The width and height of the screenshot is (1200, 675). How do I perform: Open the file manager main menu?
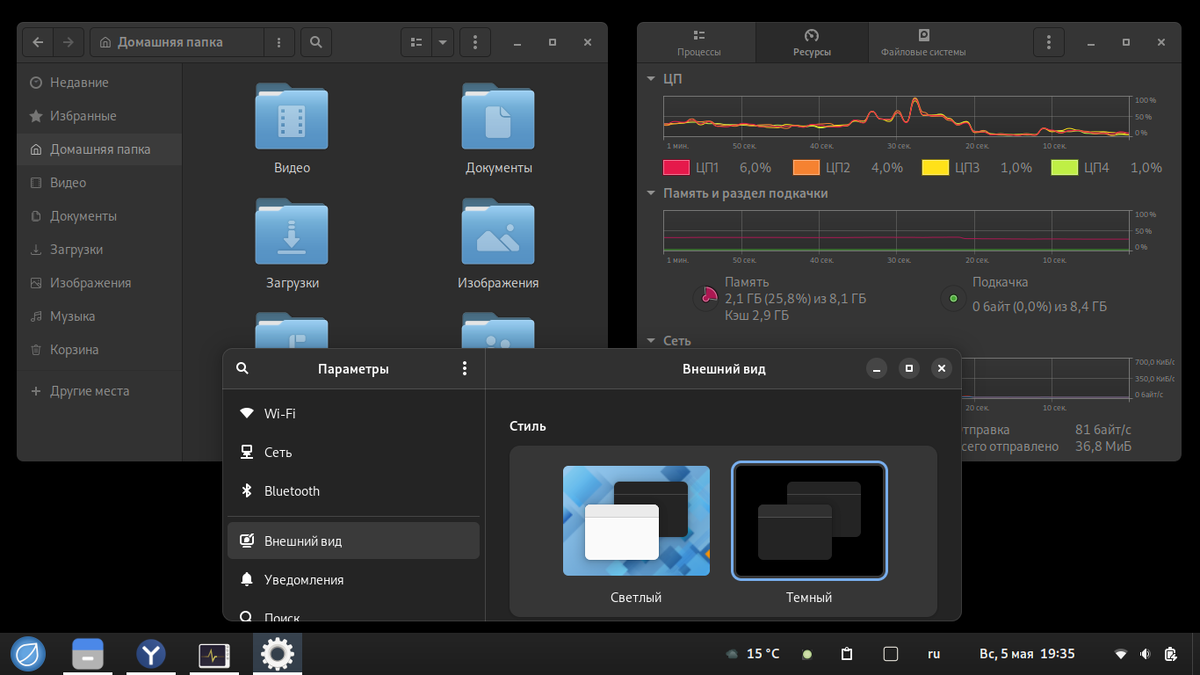[475, 43]
